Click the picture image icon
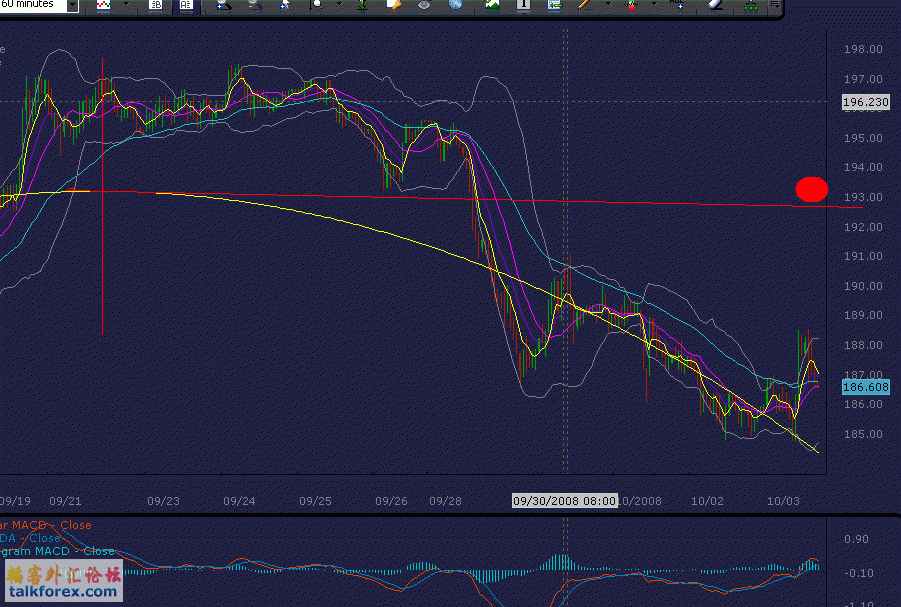 492,5
